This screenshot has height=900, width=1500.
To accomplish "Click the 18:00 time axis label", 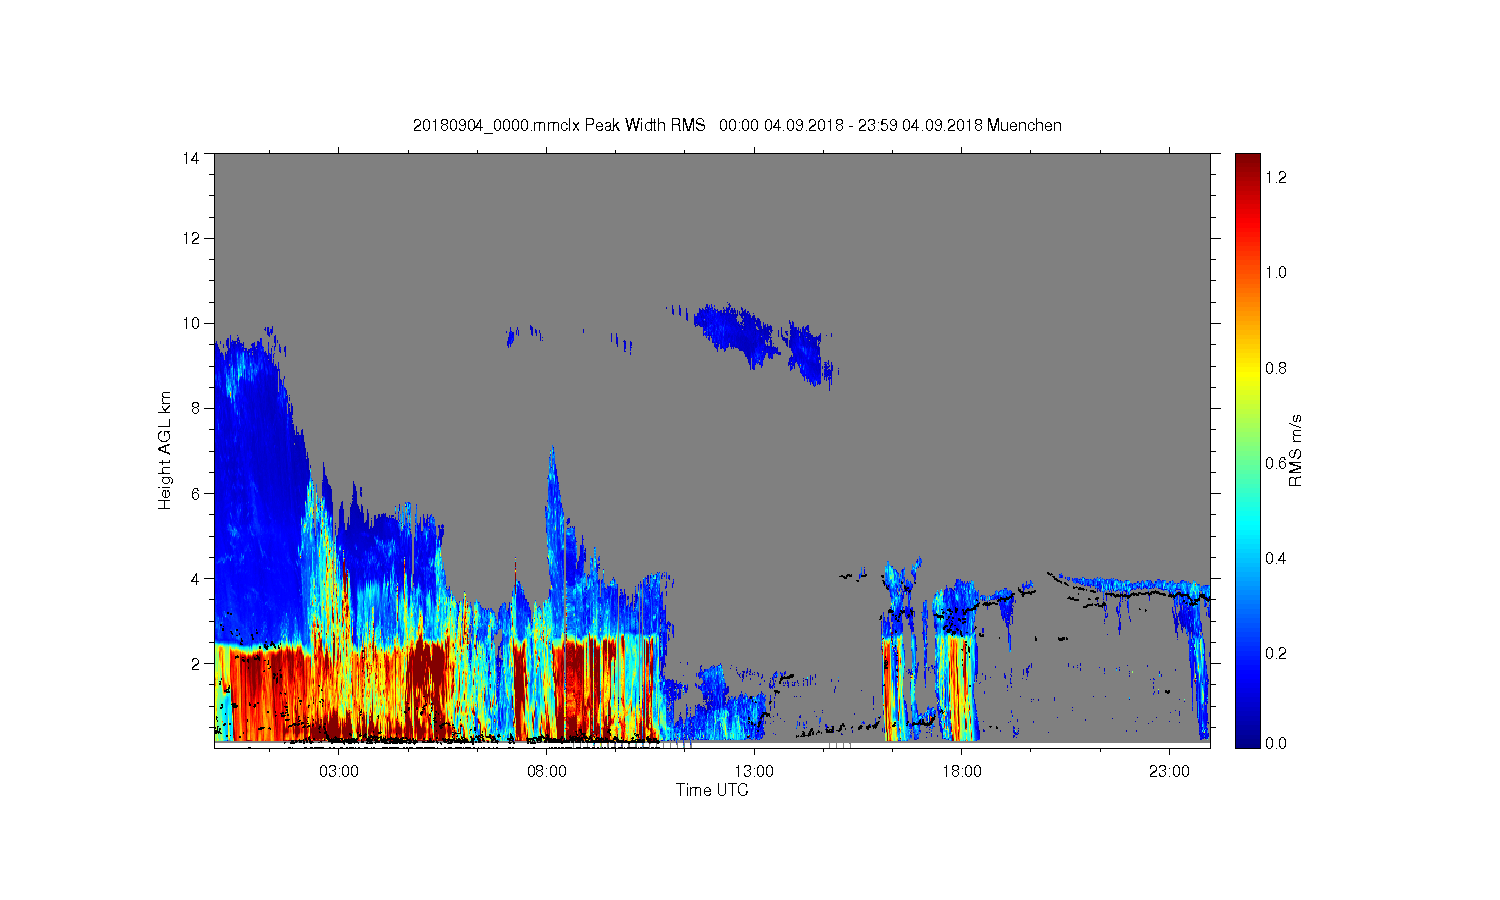I will point(962,772).
